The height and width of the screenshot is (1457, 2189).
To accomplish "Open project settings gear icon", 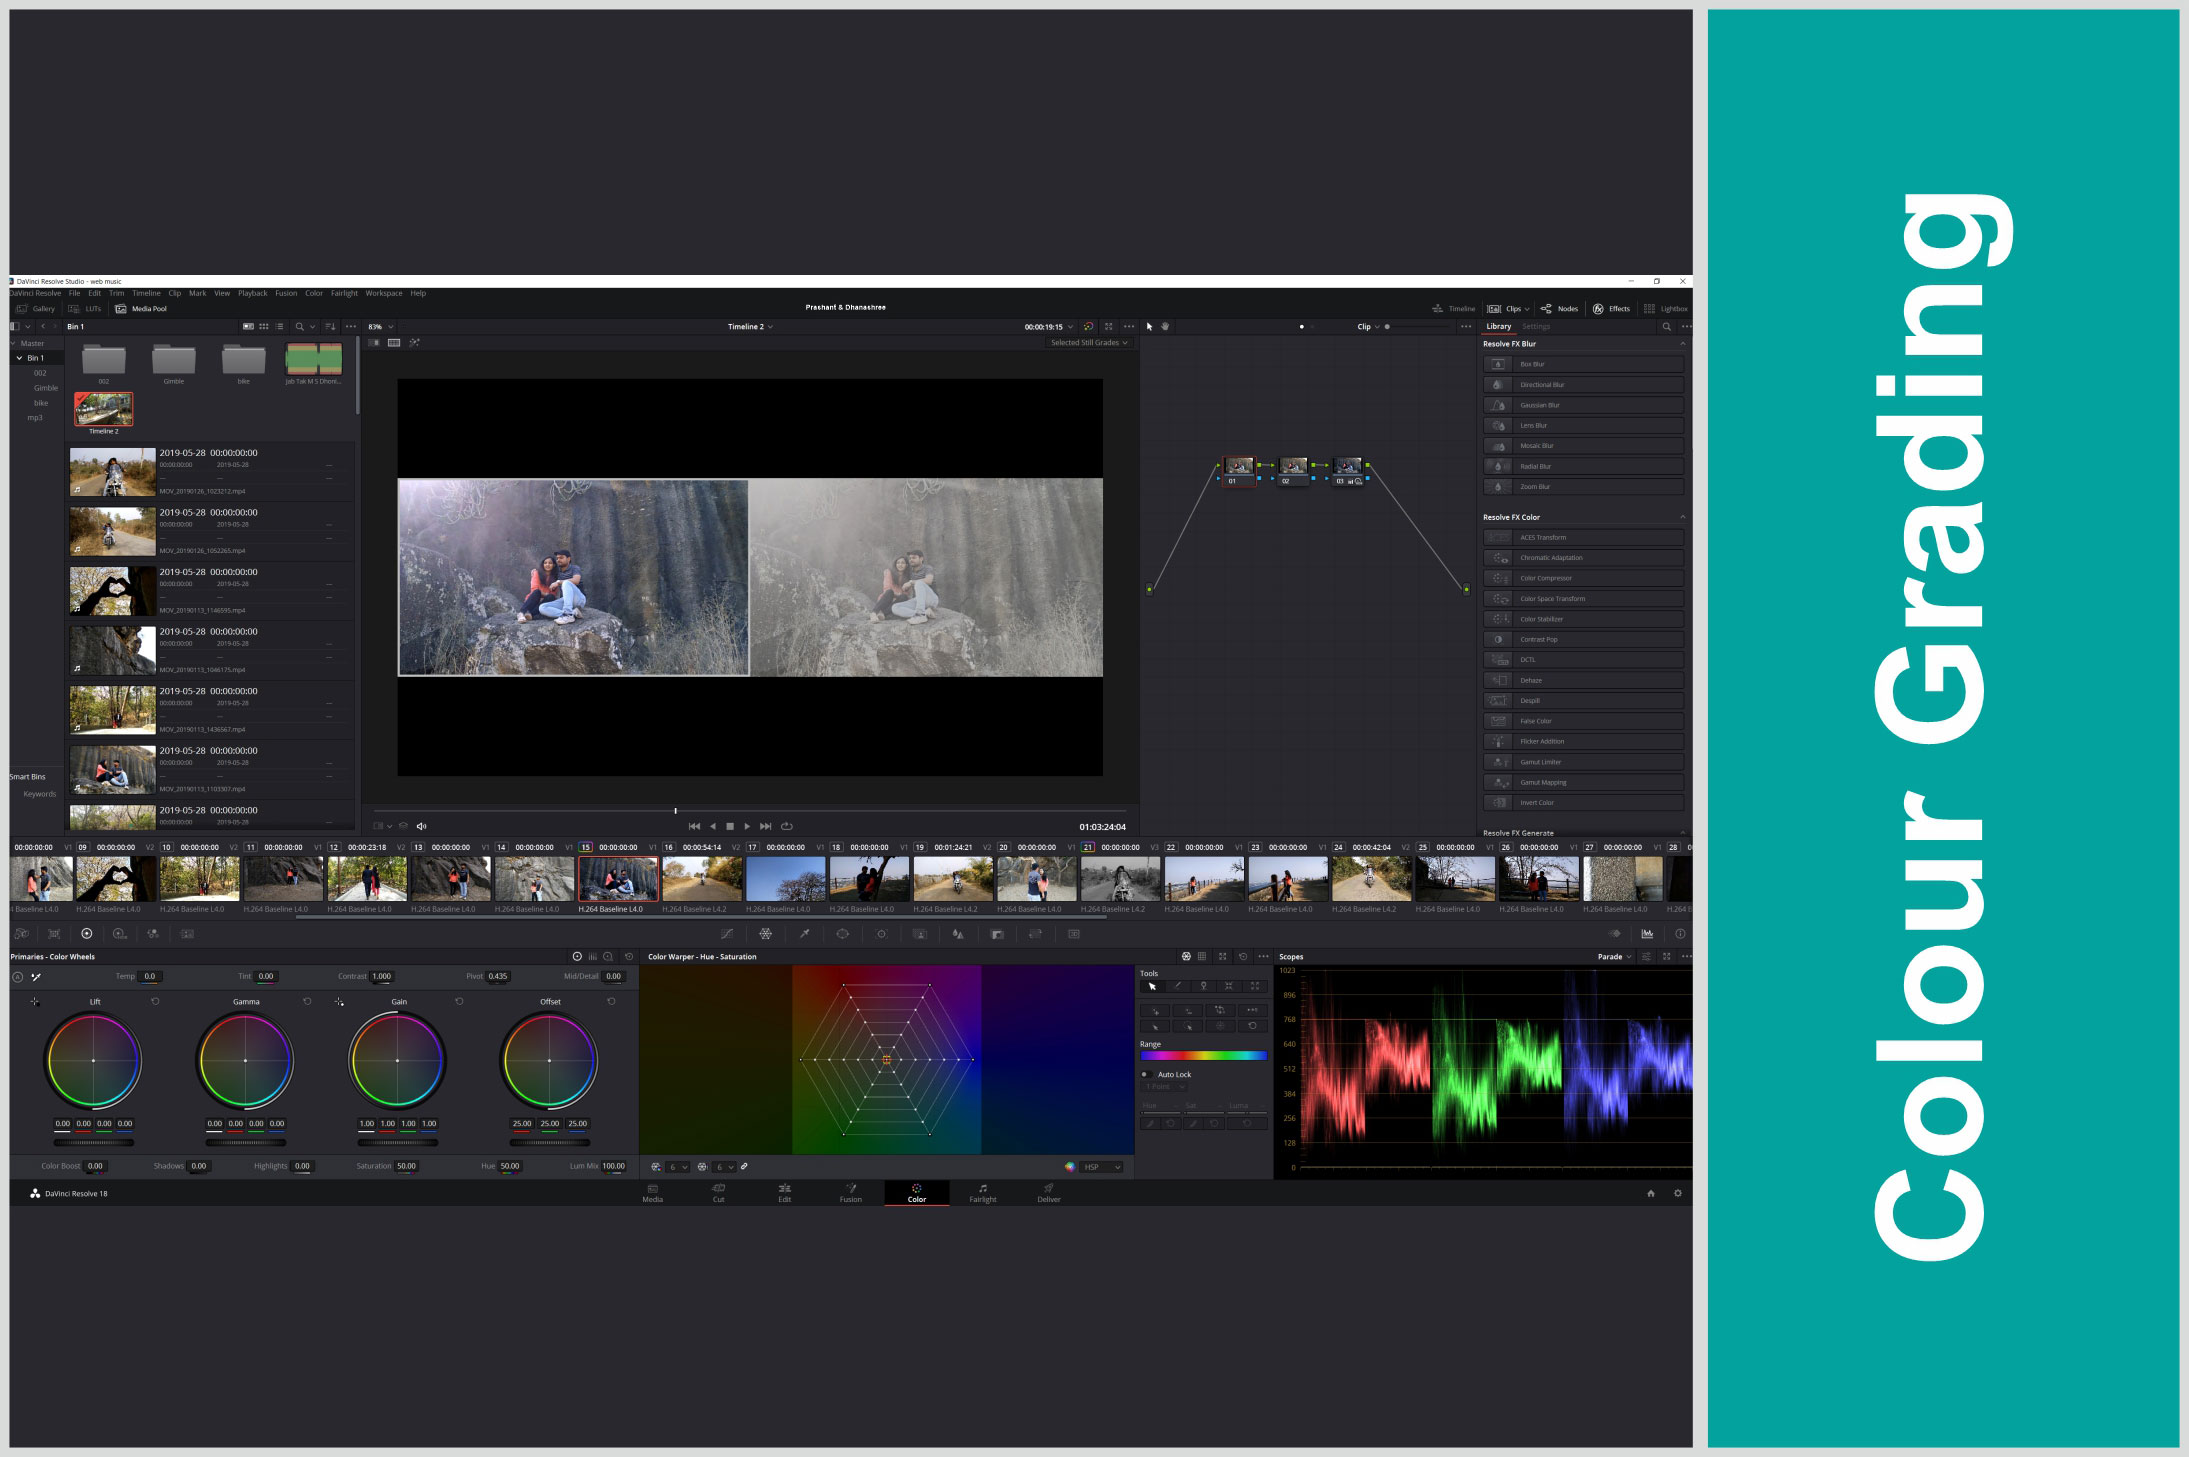I will (x=1678, y=1193).
